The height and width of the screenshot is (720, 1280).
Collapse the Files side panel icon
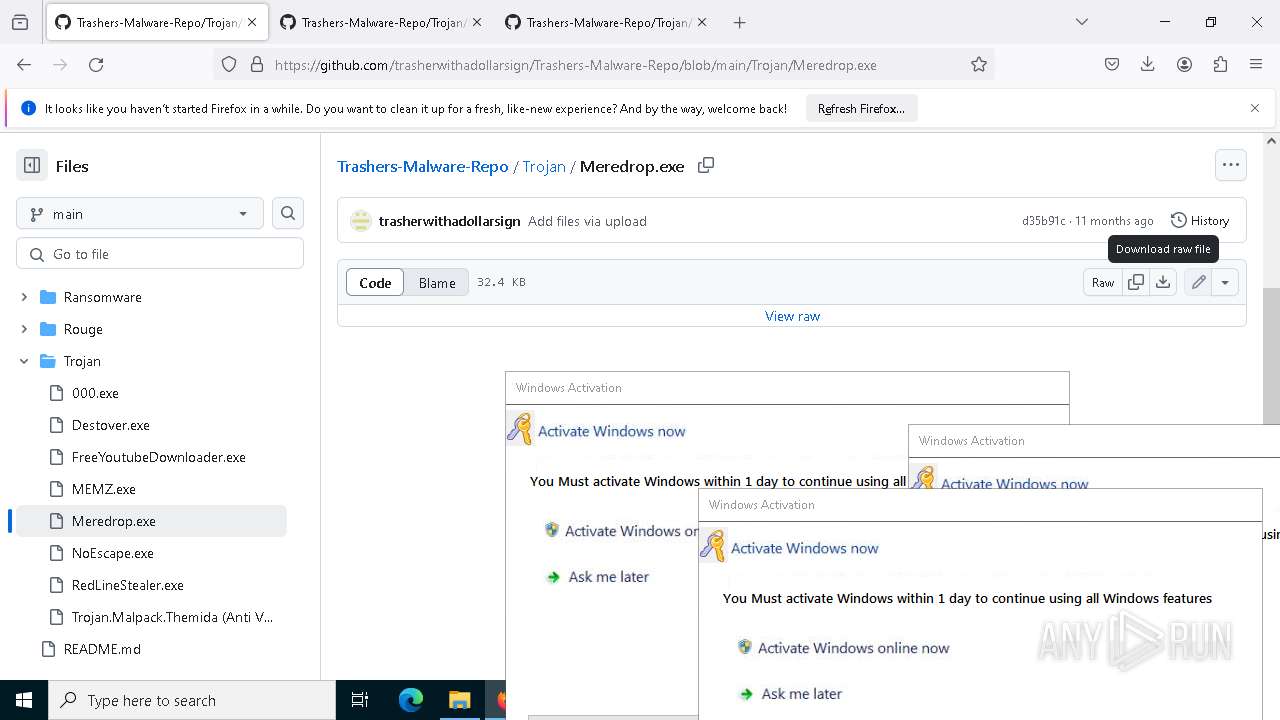coord(32,166)
